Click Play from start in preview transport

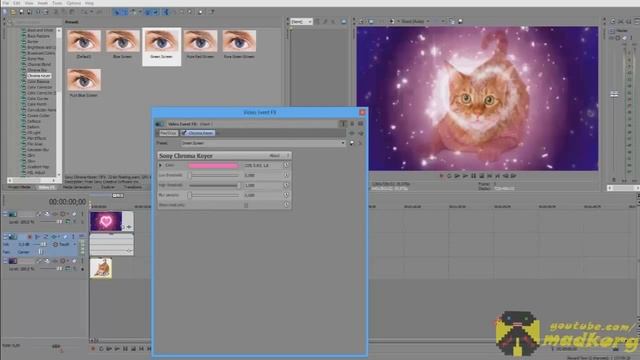click(457, 176)
